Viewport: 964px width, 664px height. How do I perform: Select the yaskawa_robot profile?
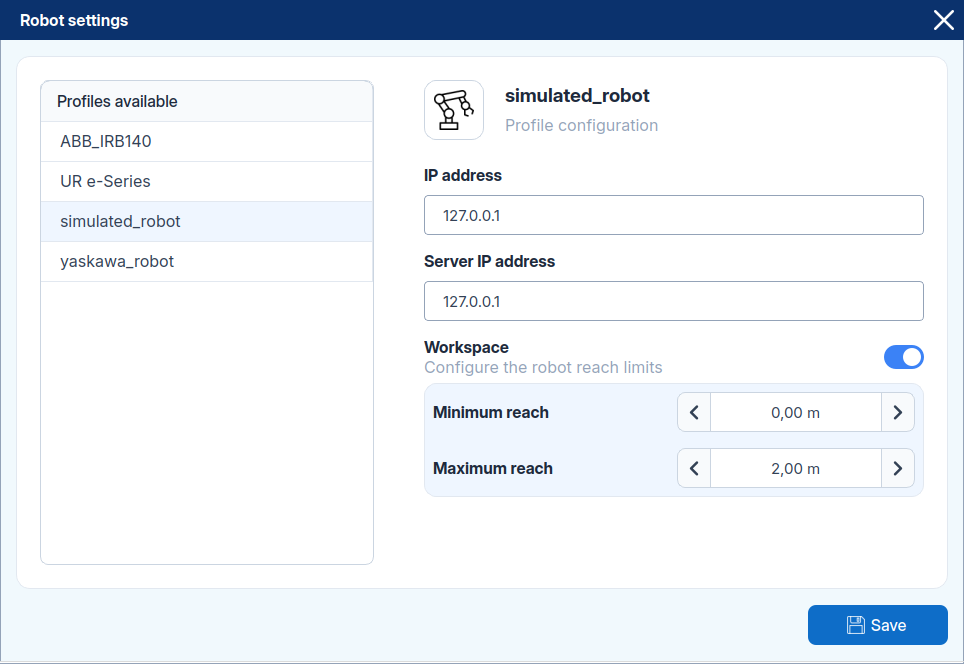(207, 261)
